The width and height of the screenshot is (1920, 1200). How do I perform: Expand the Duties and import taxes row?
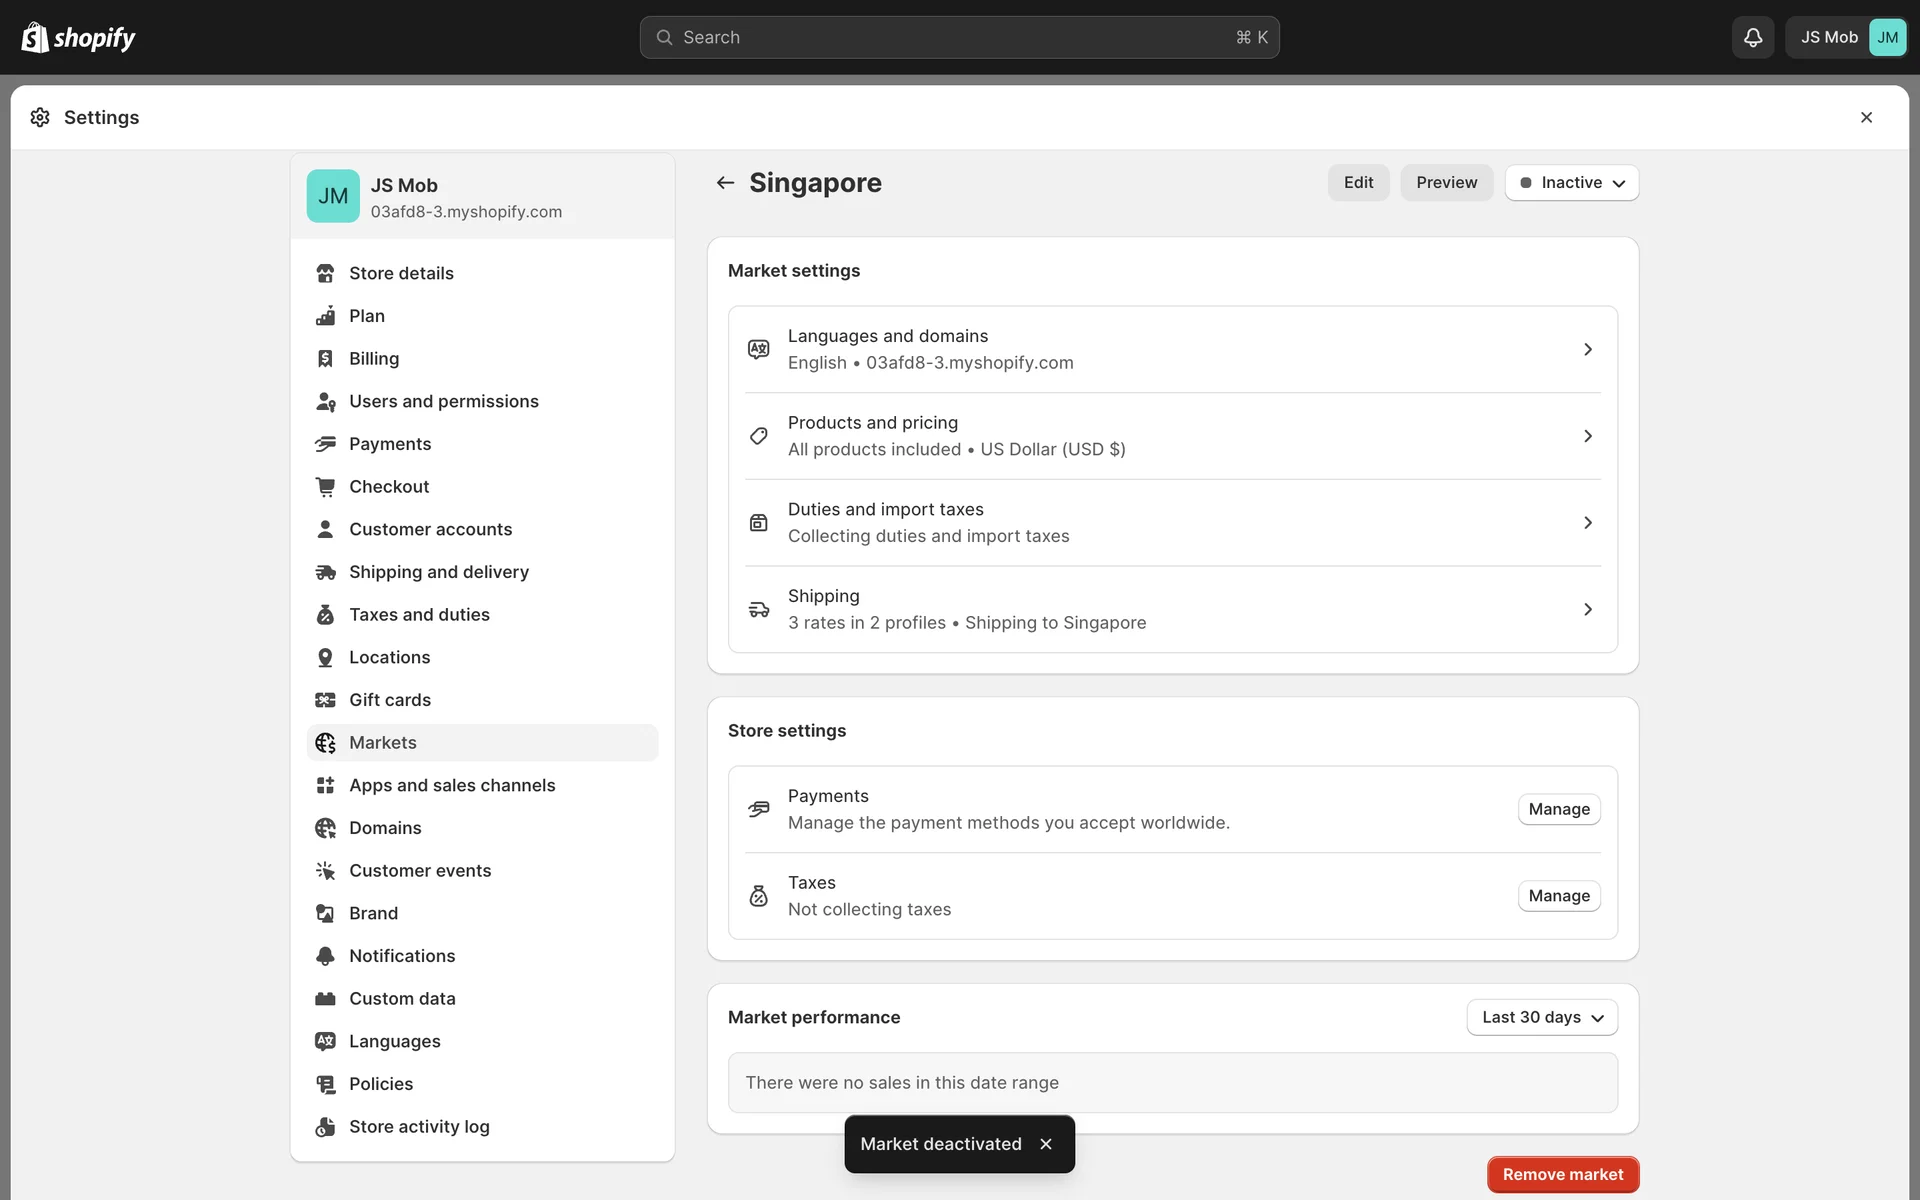click(x=1587, y=523)
